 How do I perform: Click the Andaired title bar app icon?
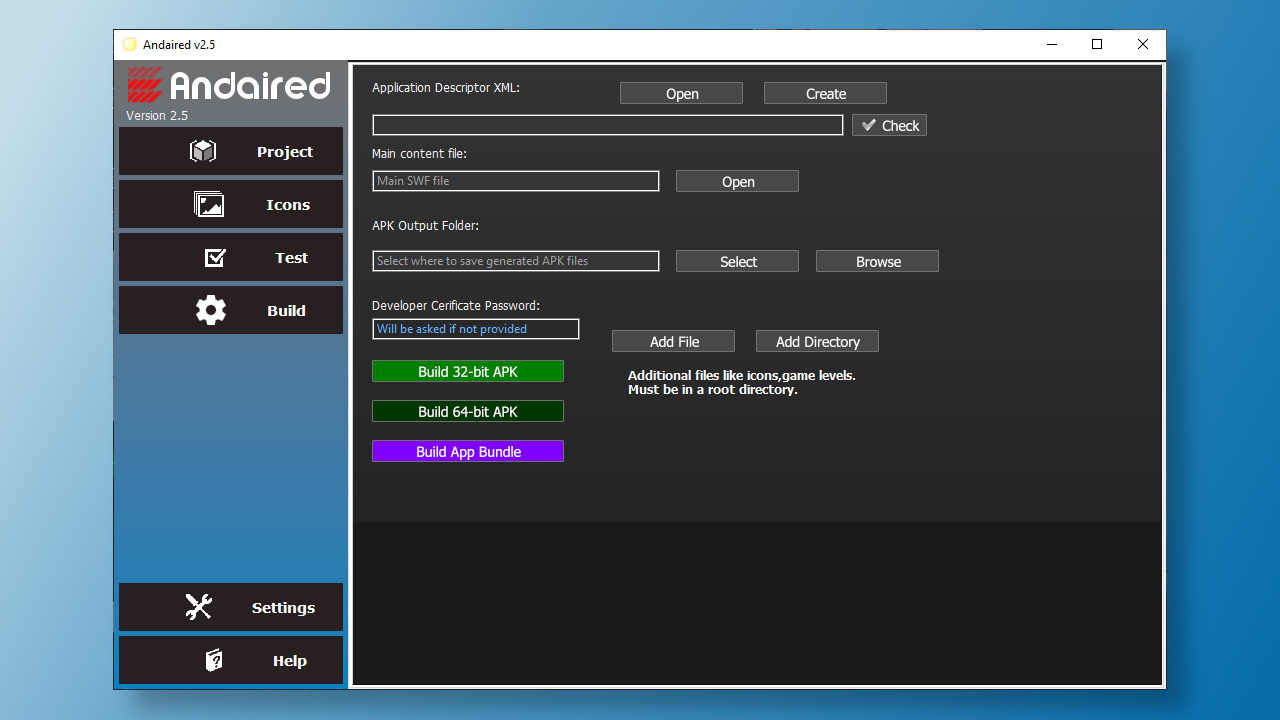coord(129,44)
